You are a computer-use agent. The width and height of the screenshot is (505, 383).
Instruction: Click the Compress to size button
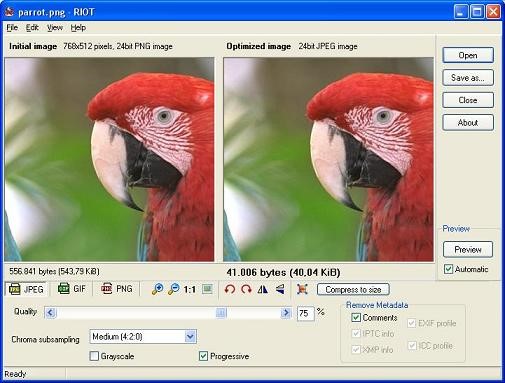[353, 289]
